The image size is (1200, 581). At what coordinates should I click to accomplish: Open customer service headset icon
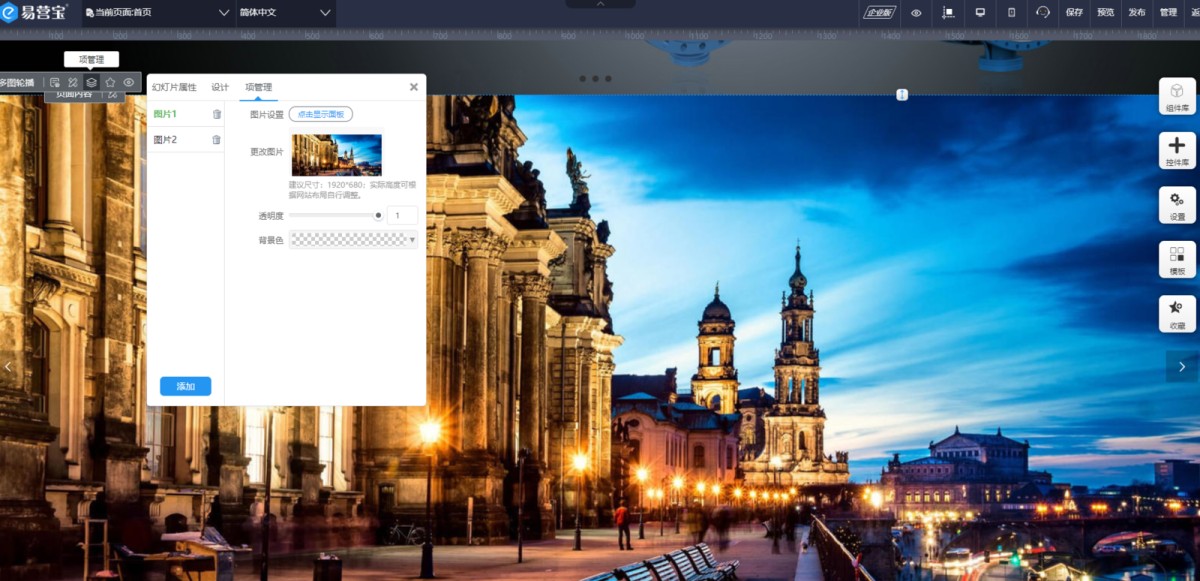click(1043, 13)
